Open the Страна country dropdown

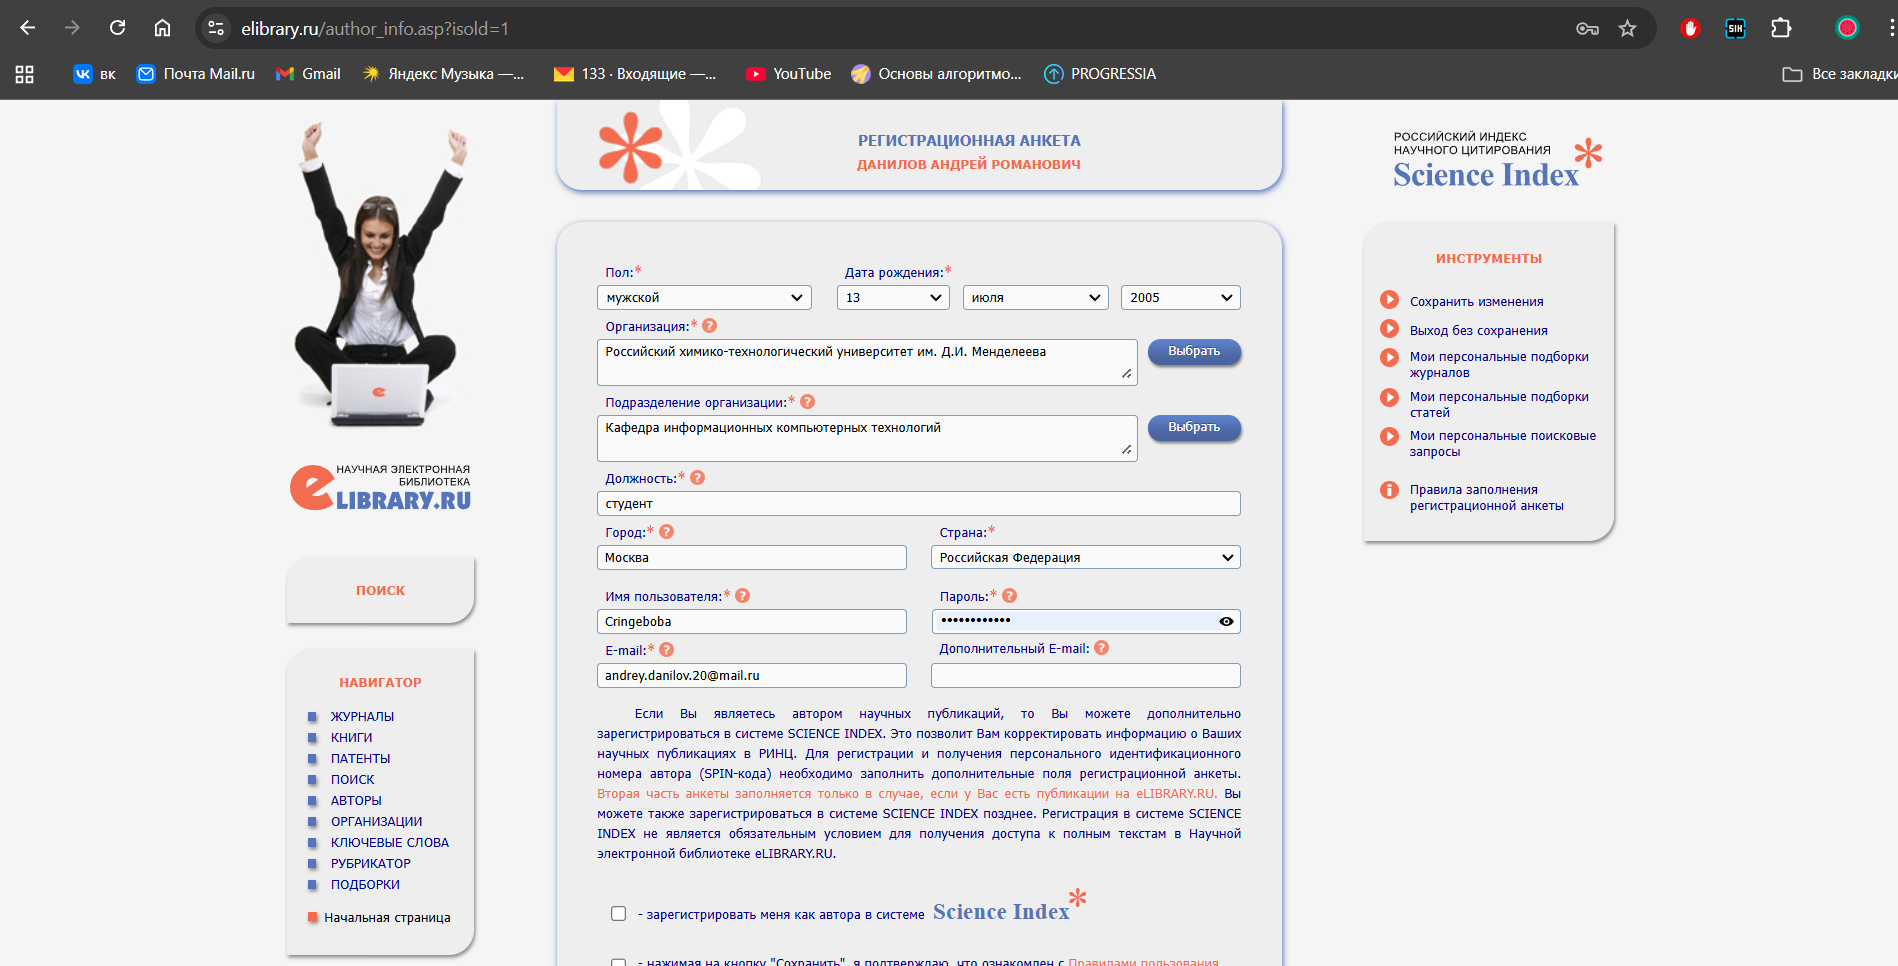[x=1085, y=558]
